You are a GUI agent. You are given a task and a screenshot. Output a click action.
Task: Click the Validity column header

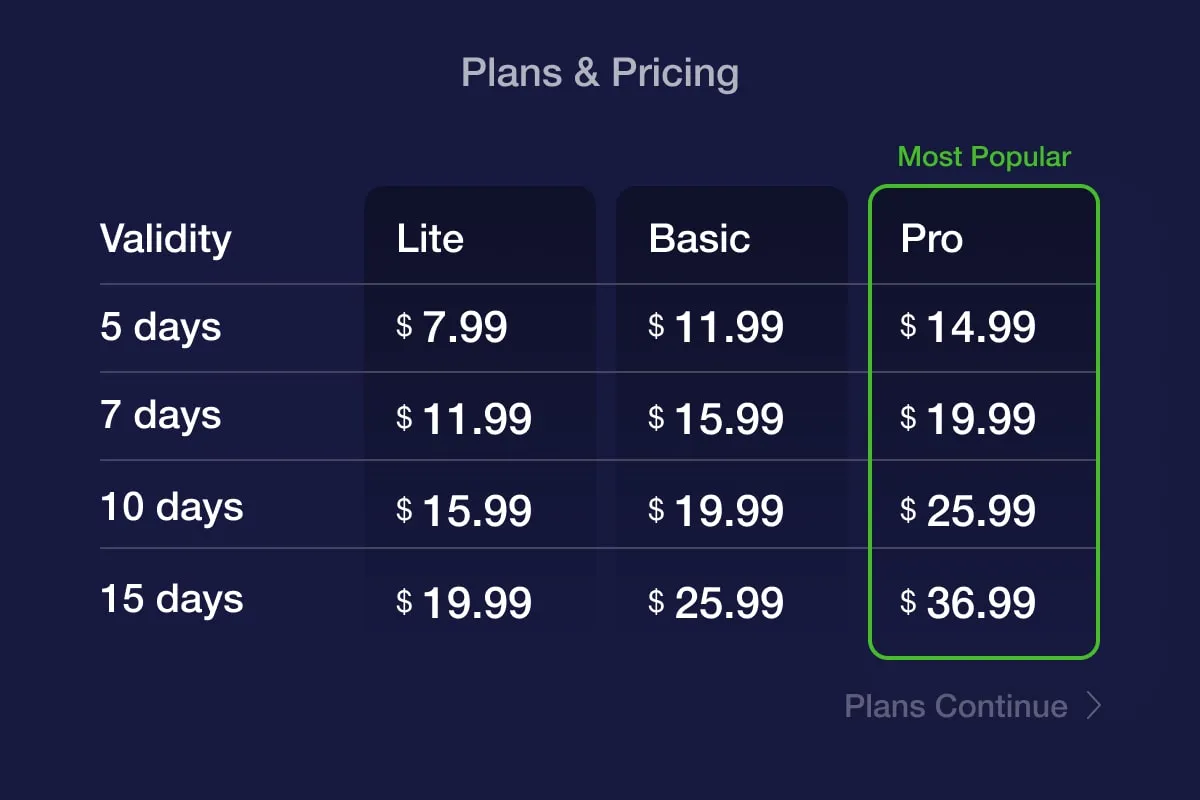click(166, 239)
